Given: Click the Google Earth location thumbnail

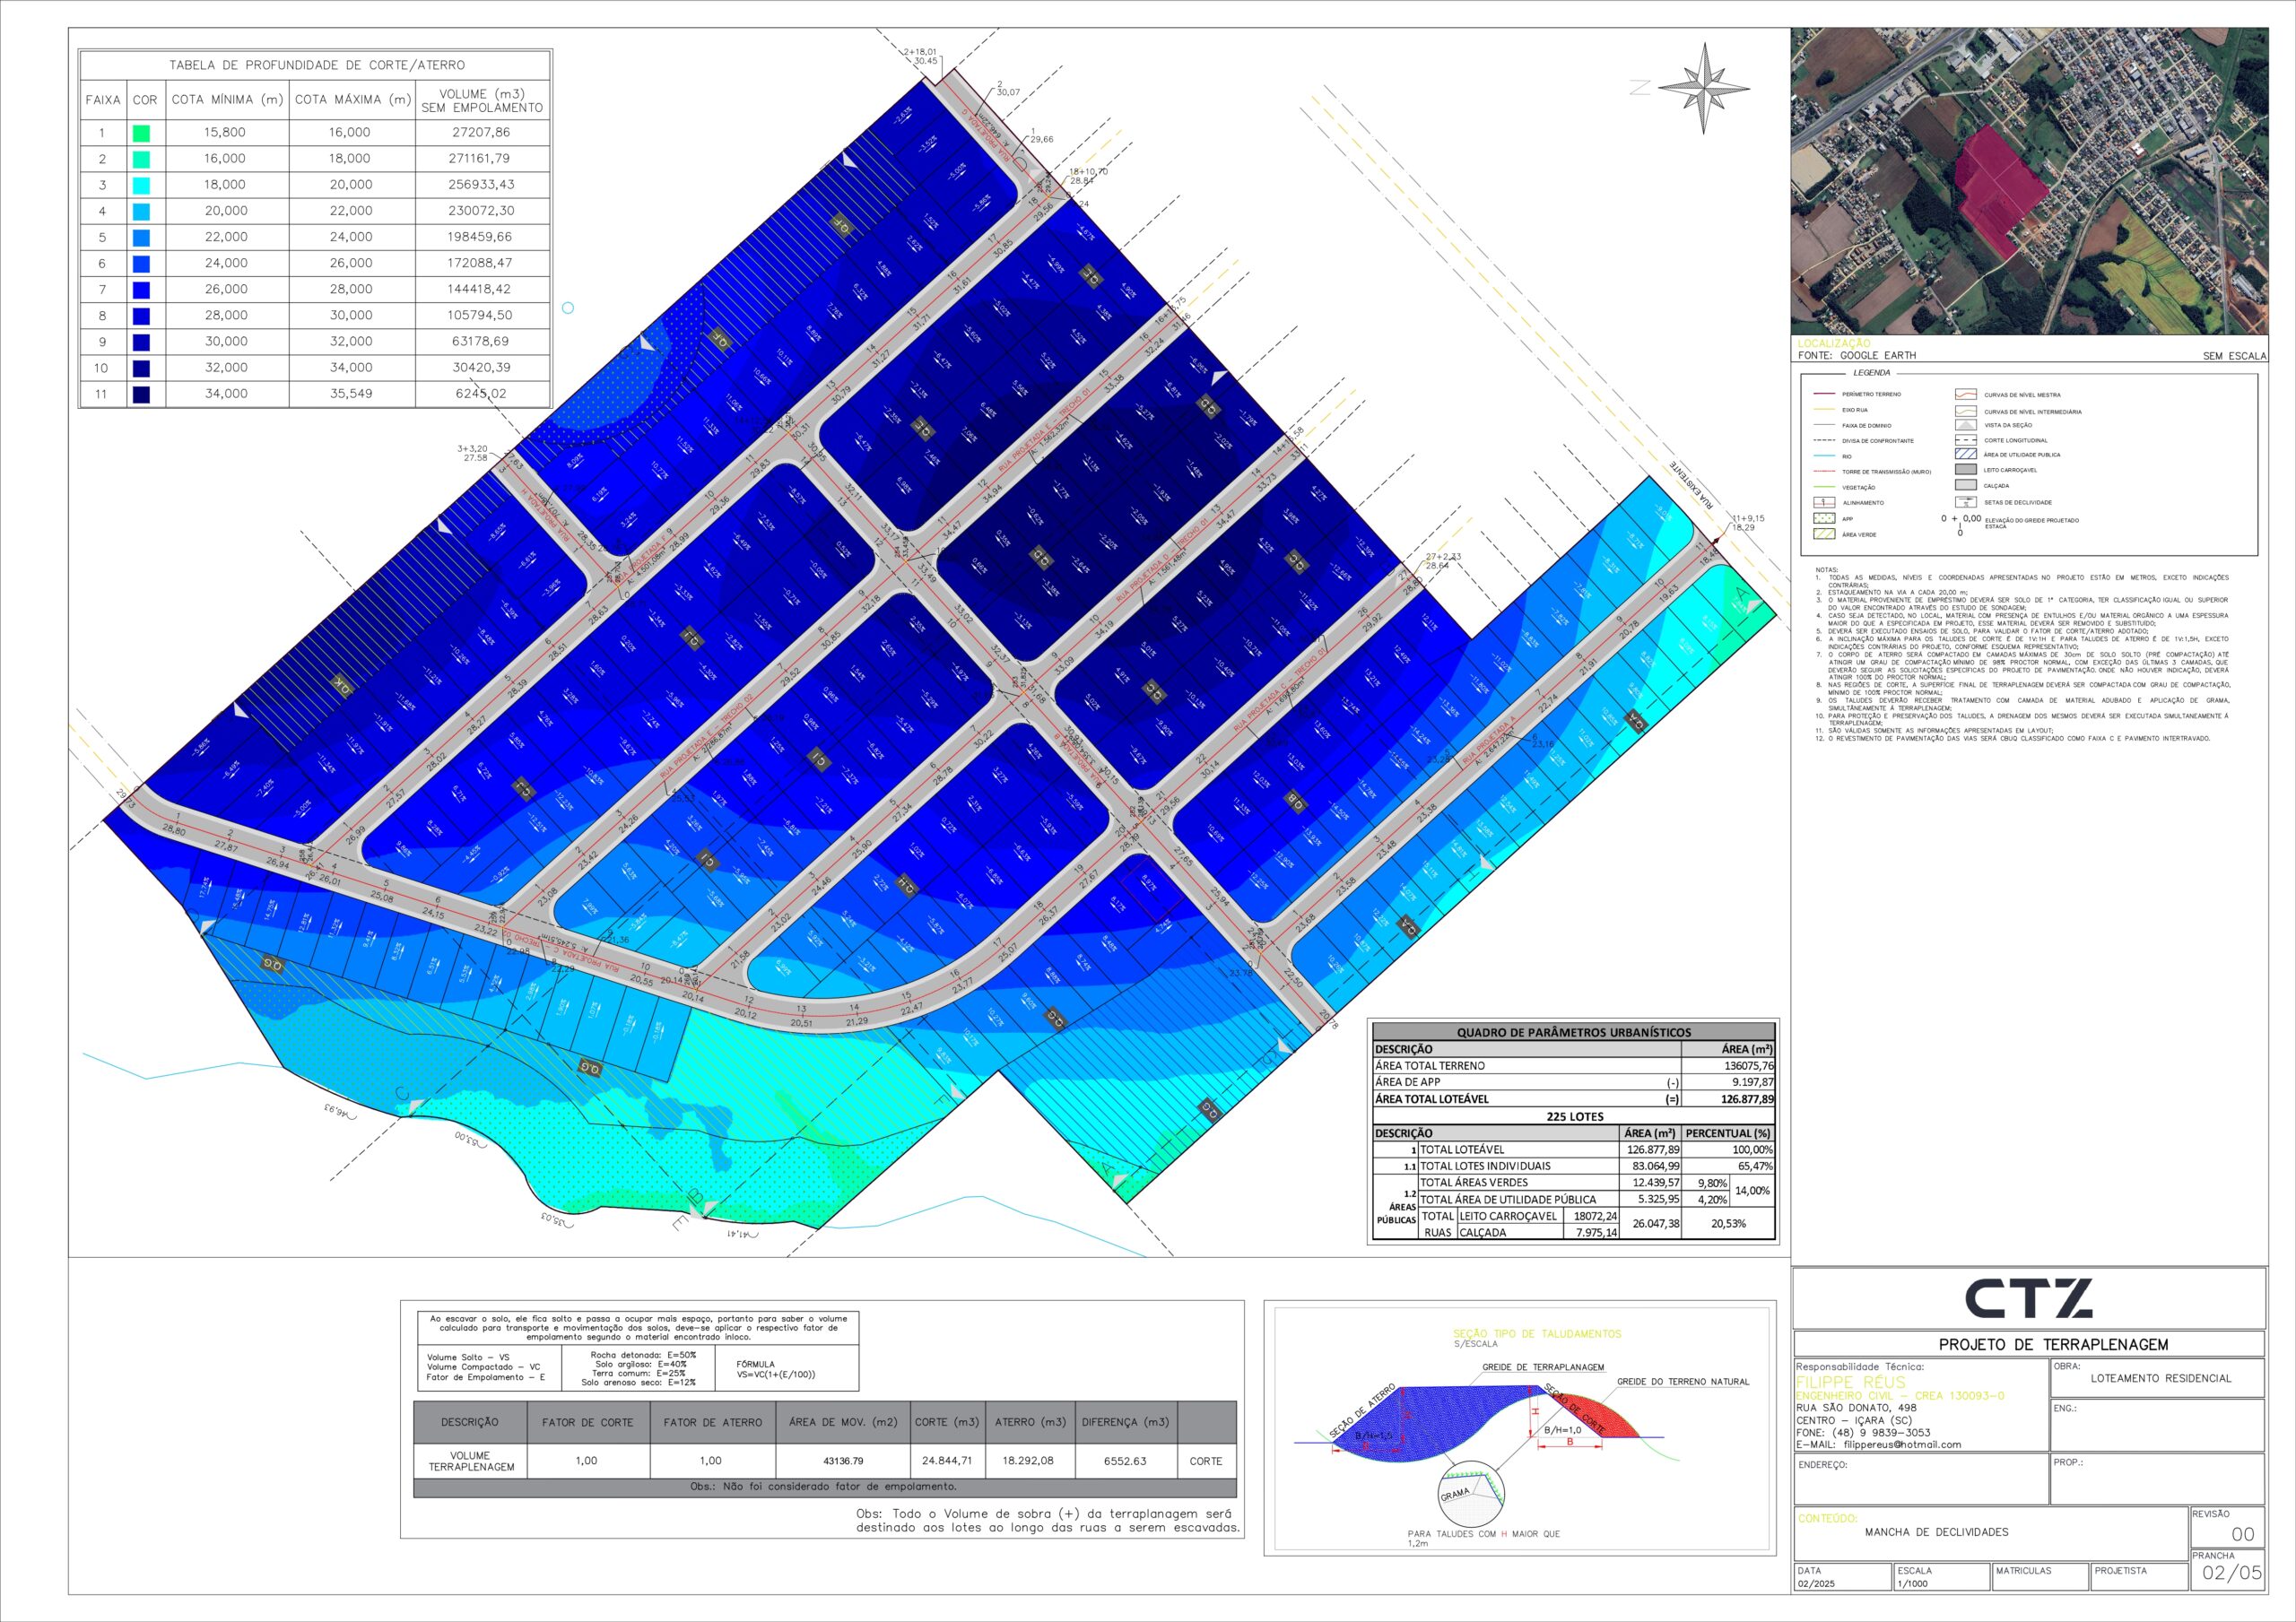Looking at the screenshot, I should [2029, 181].
